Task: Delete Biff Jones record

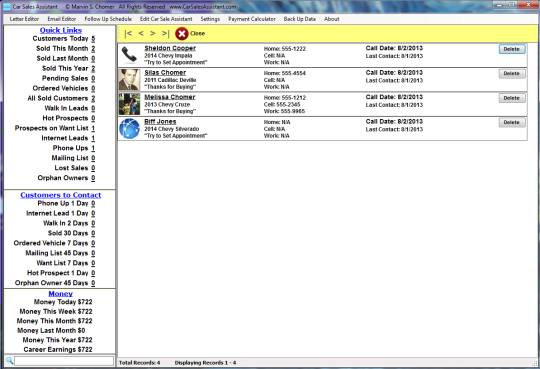Action: (512, 122)
